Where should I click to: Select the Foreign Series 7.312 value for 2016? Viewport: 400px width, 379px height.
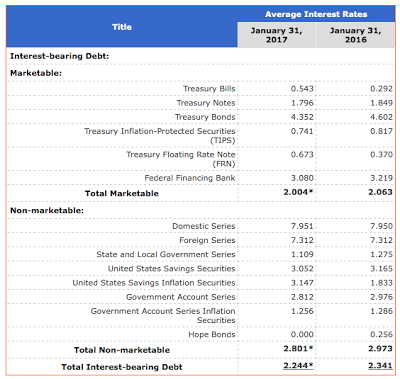click(381, 240)
